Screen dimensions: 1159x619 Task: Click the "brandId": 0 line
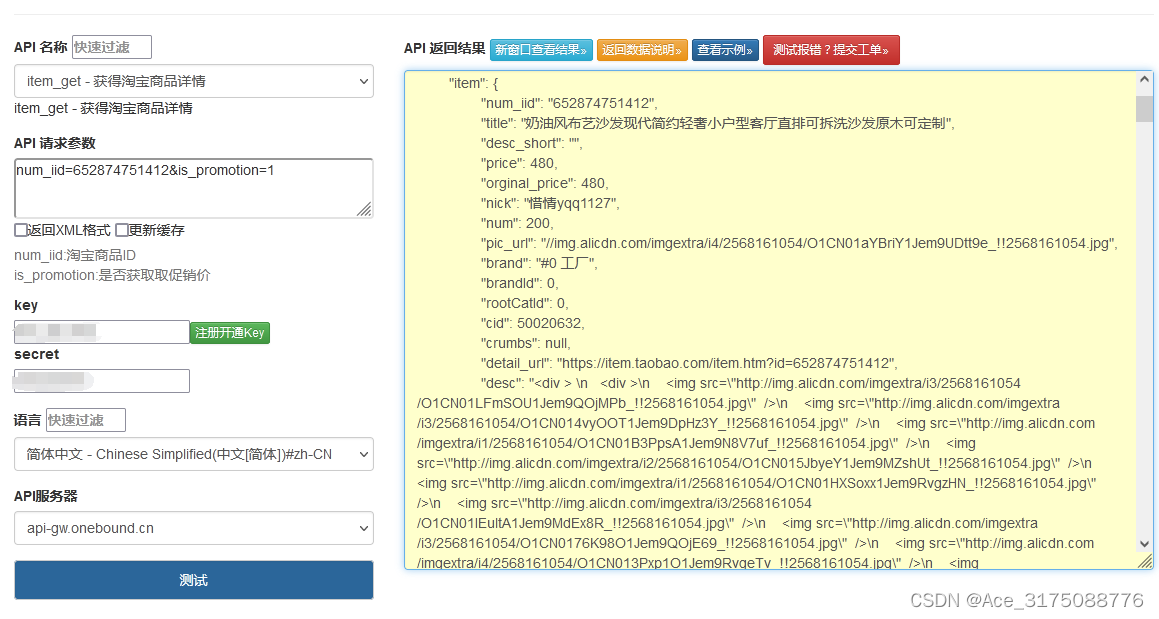tap(520, 283)
